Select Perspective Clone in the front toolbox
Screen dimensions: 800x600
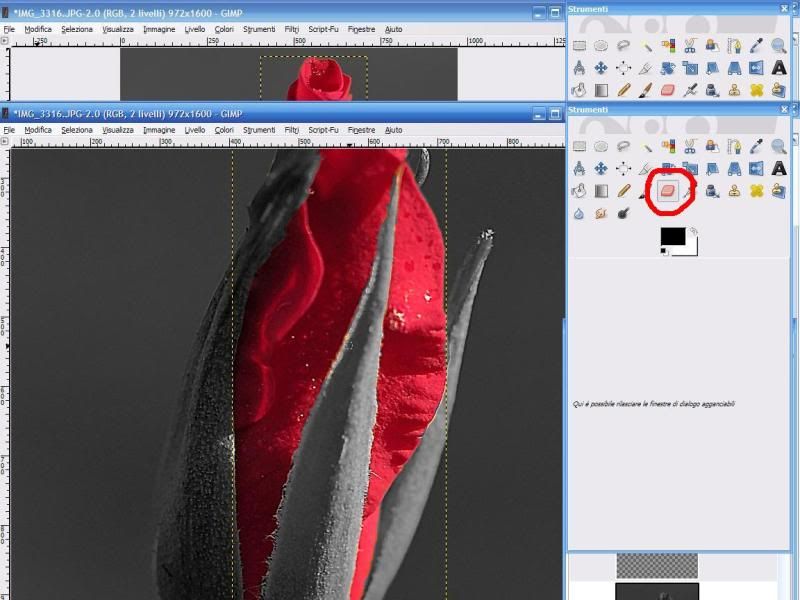tap(779, 191)
